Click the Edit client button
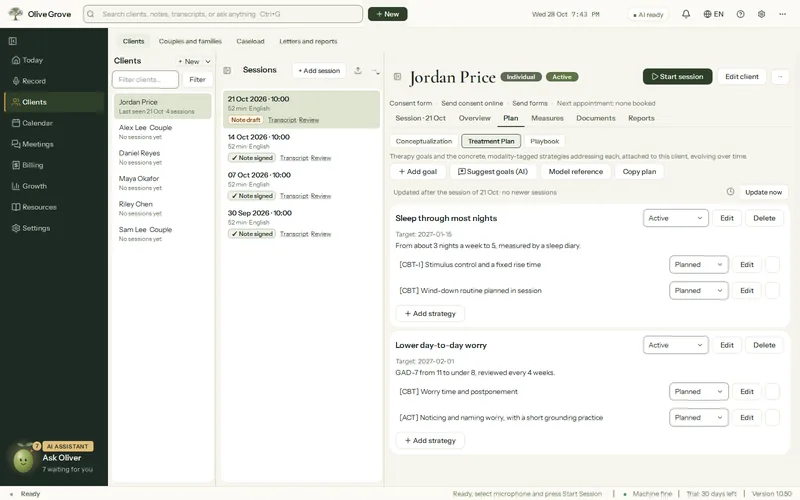This screenshot has width=800, height=500. click(742, 77)
